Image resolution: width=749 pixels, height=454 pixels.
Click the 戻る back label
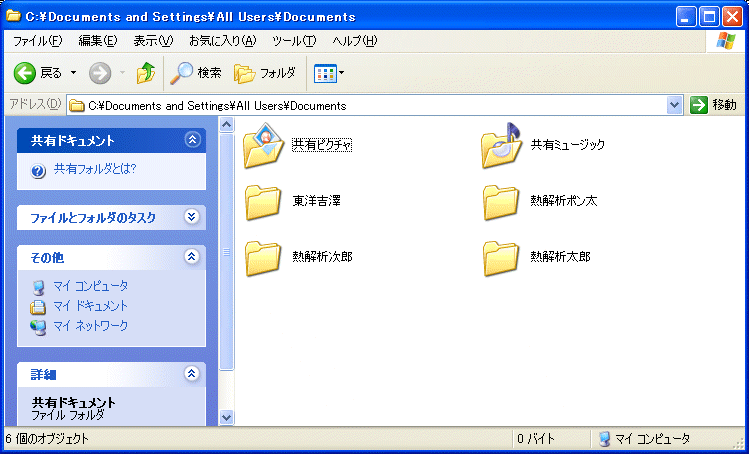coord(51,73)
